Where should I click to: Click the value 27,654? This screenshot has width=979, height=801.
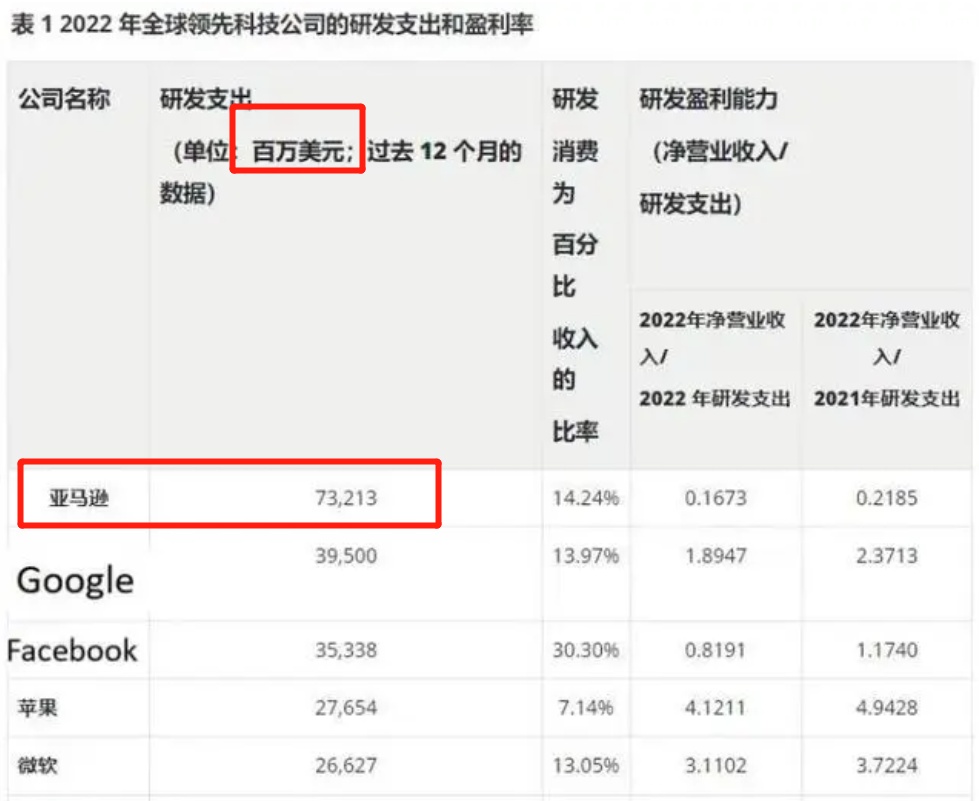click(x=346, y=708)
